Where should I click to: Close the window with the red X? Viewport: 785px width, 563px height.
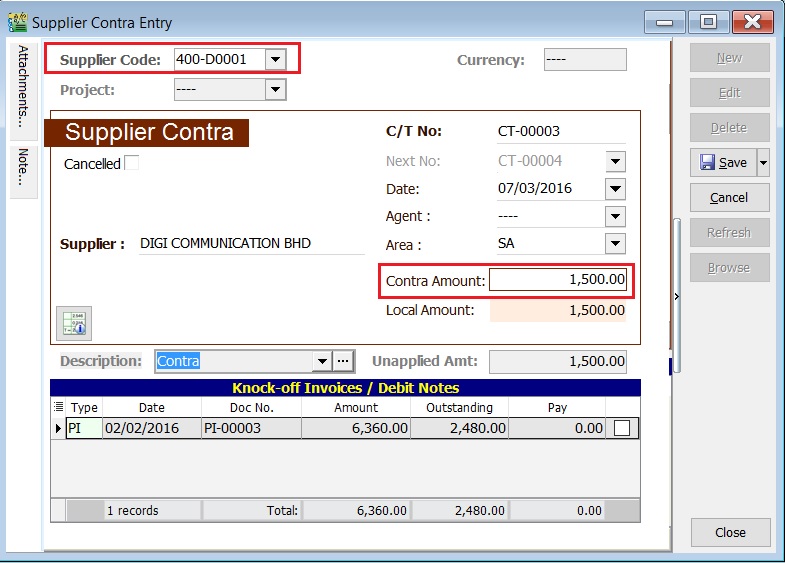[752, 22]
